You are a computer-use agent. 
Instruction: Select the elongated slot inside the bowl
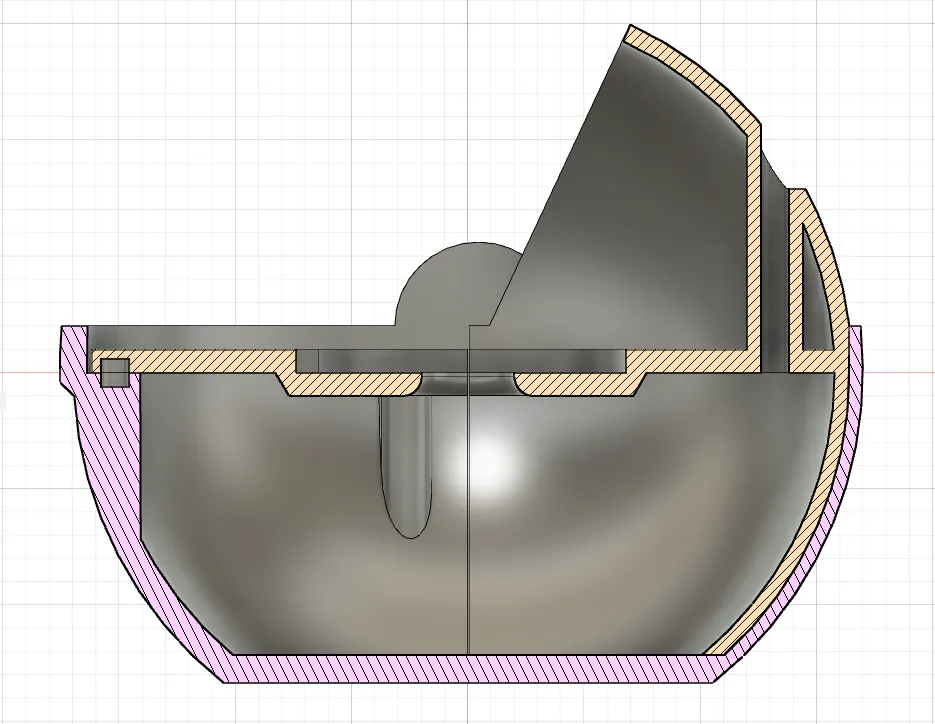(x=405, y=466)
